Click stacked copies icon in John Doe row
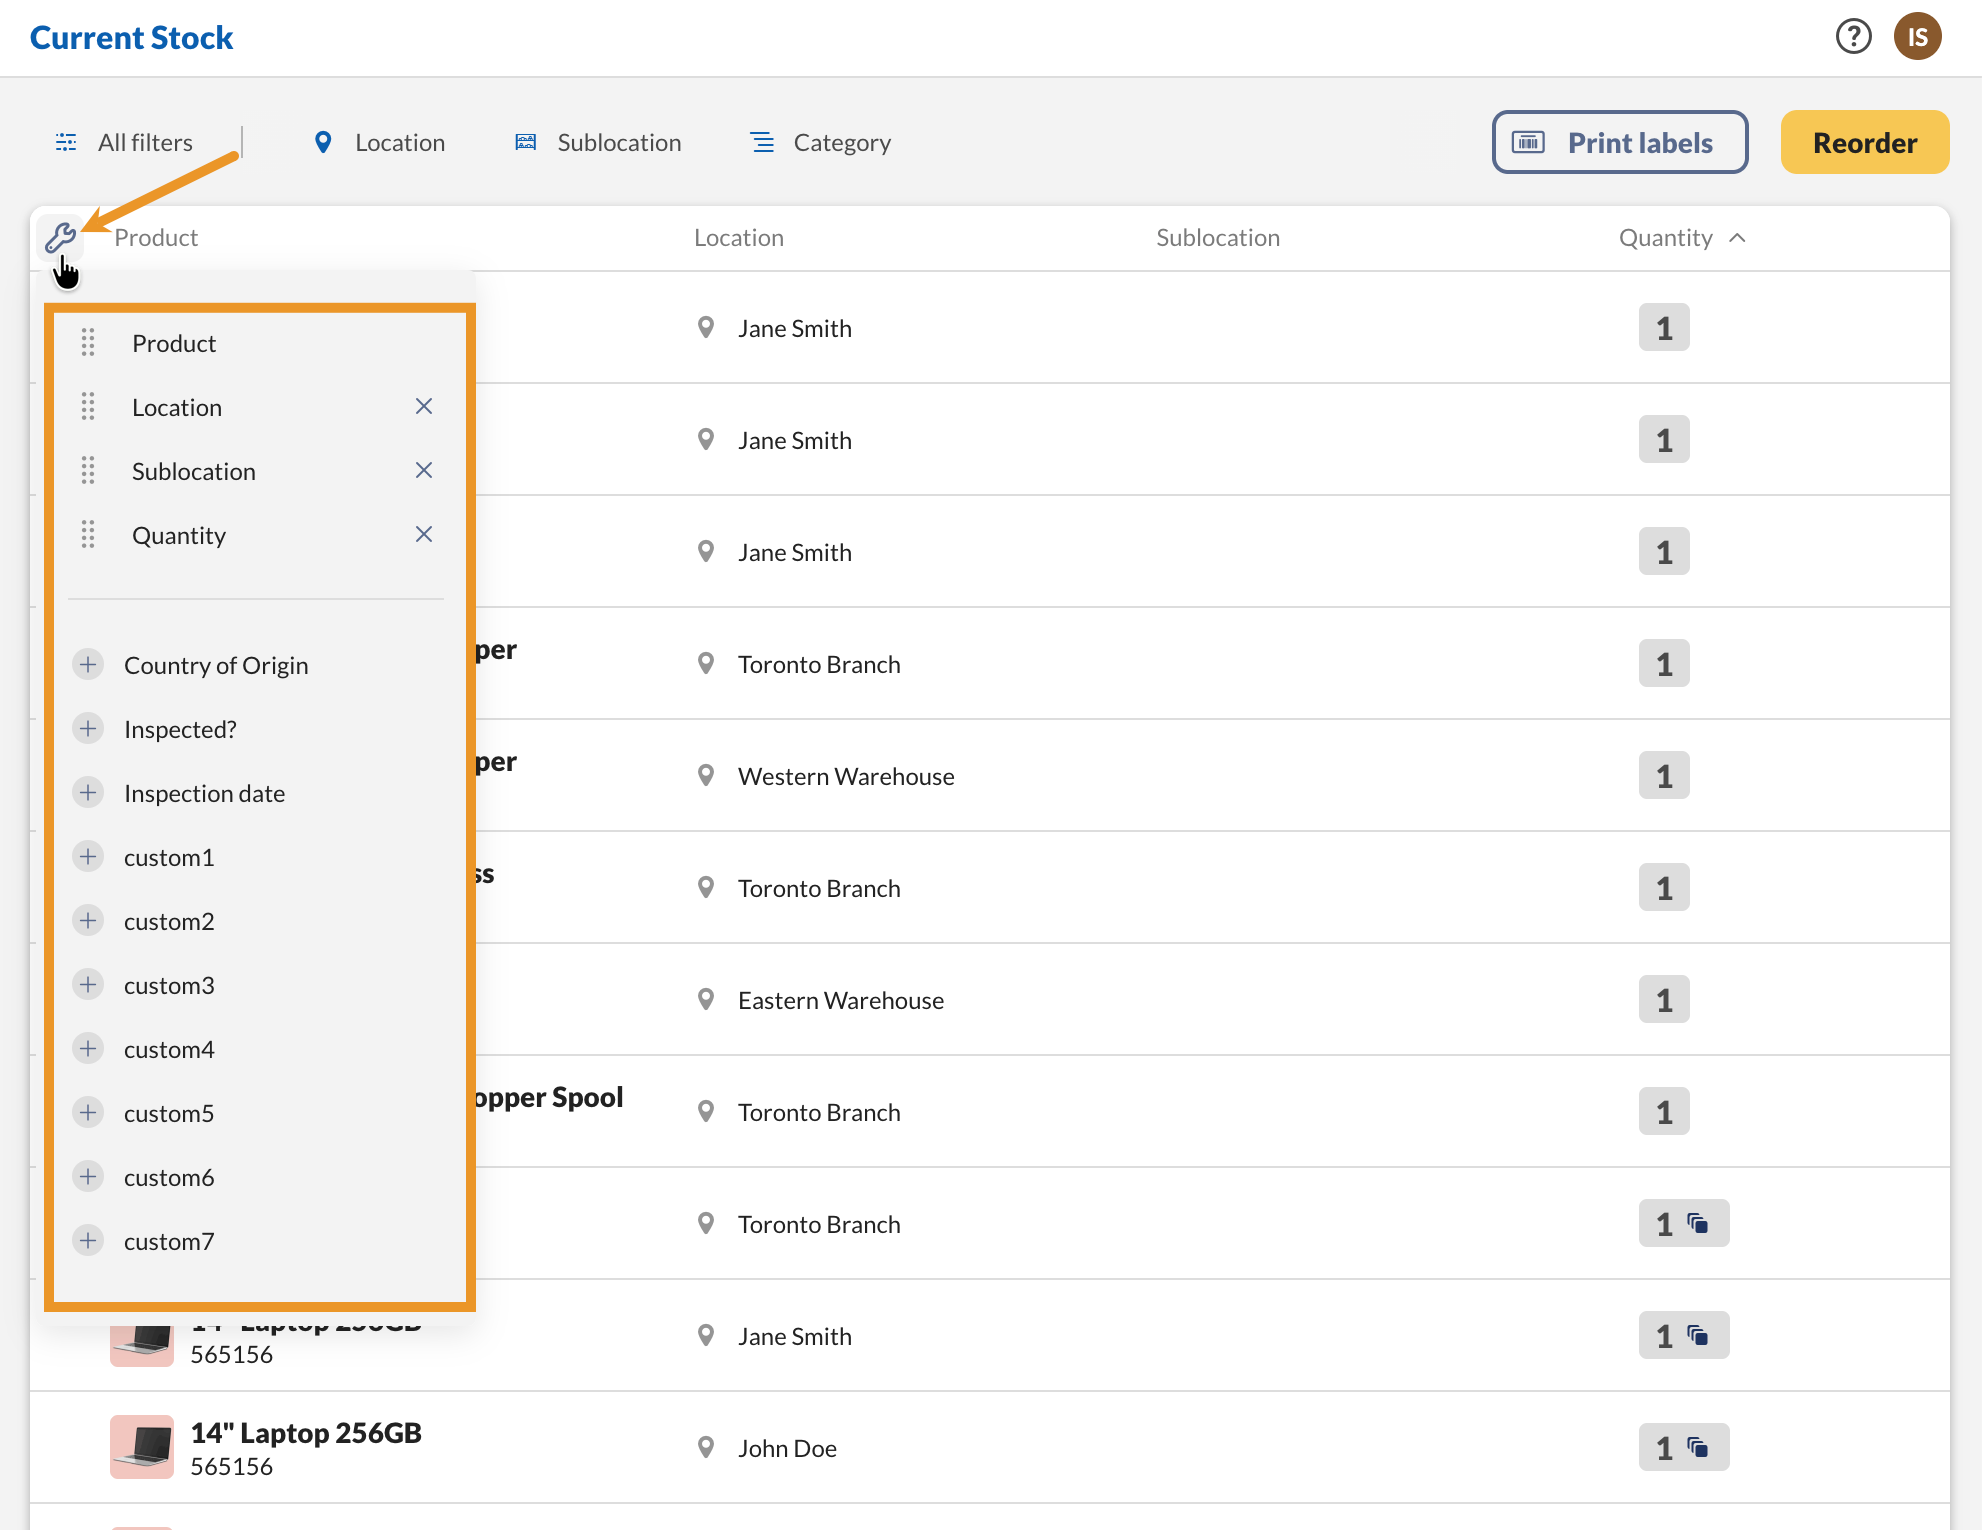The width and height of the screenshot is (1982, 1530). (1698, 1447)
